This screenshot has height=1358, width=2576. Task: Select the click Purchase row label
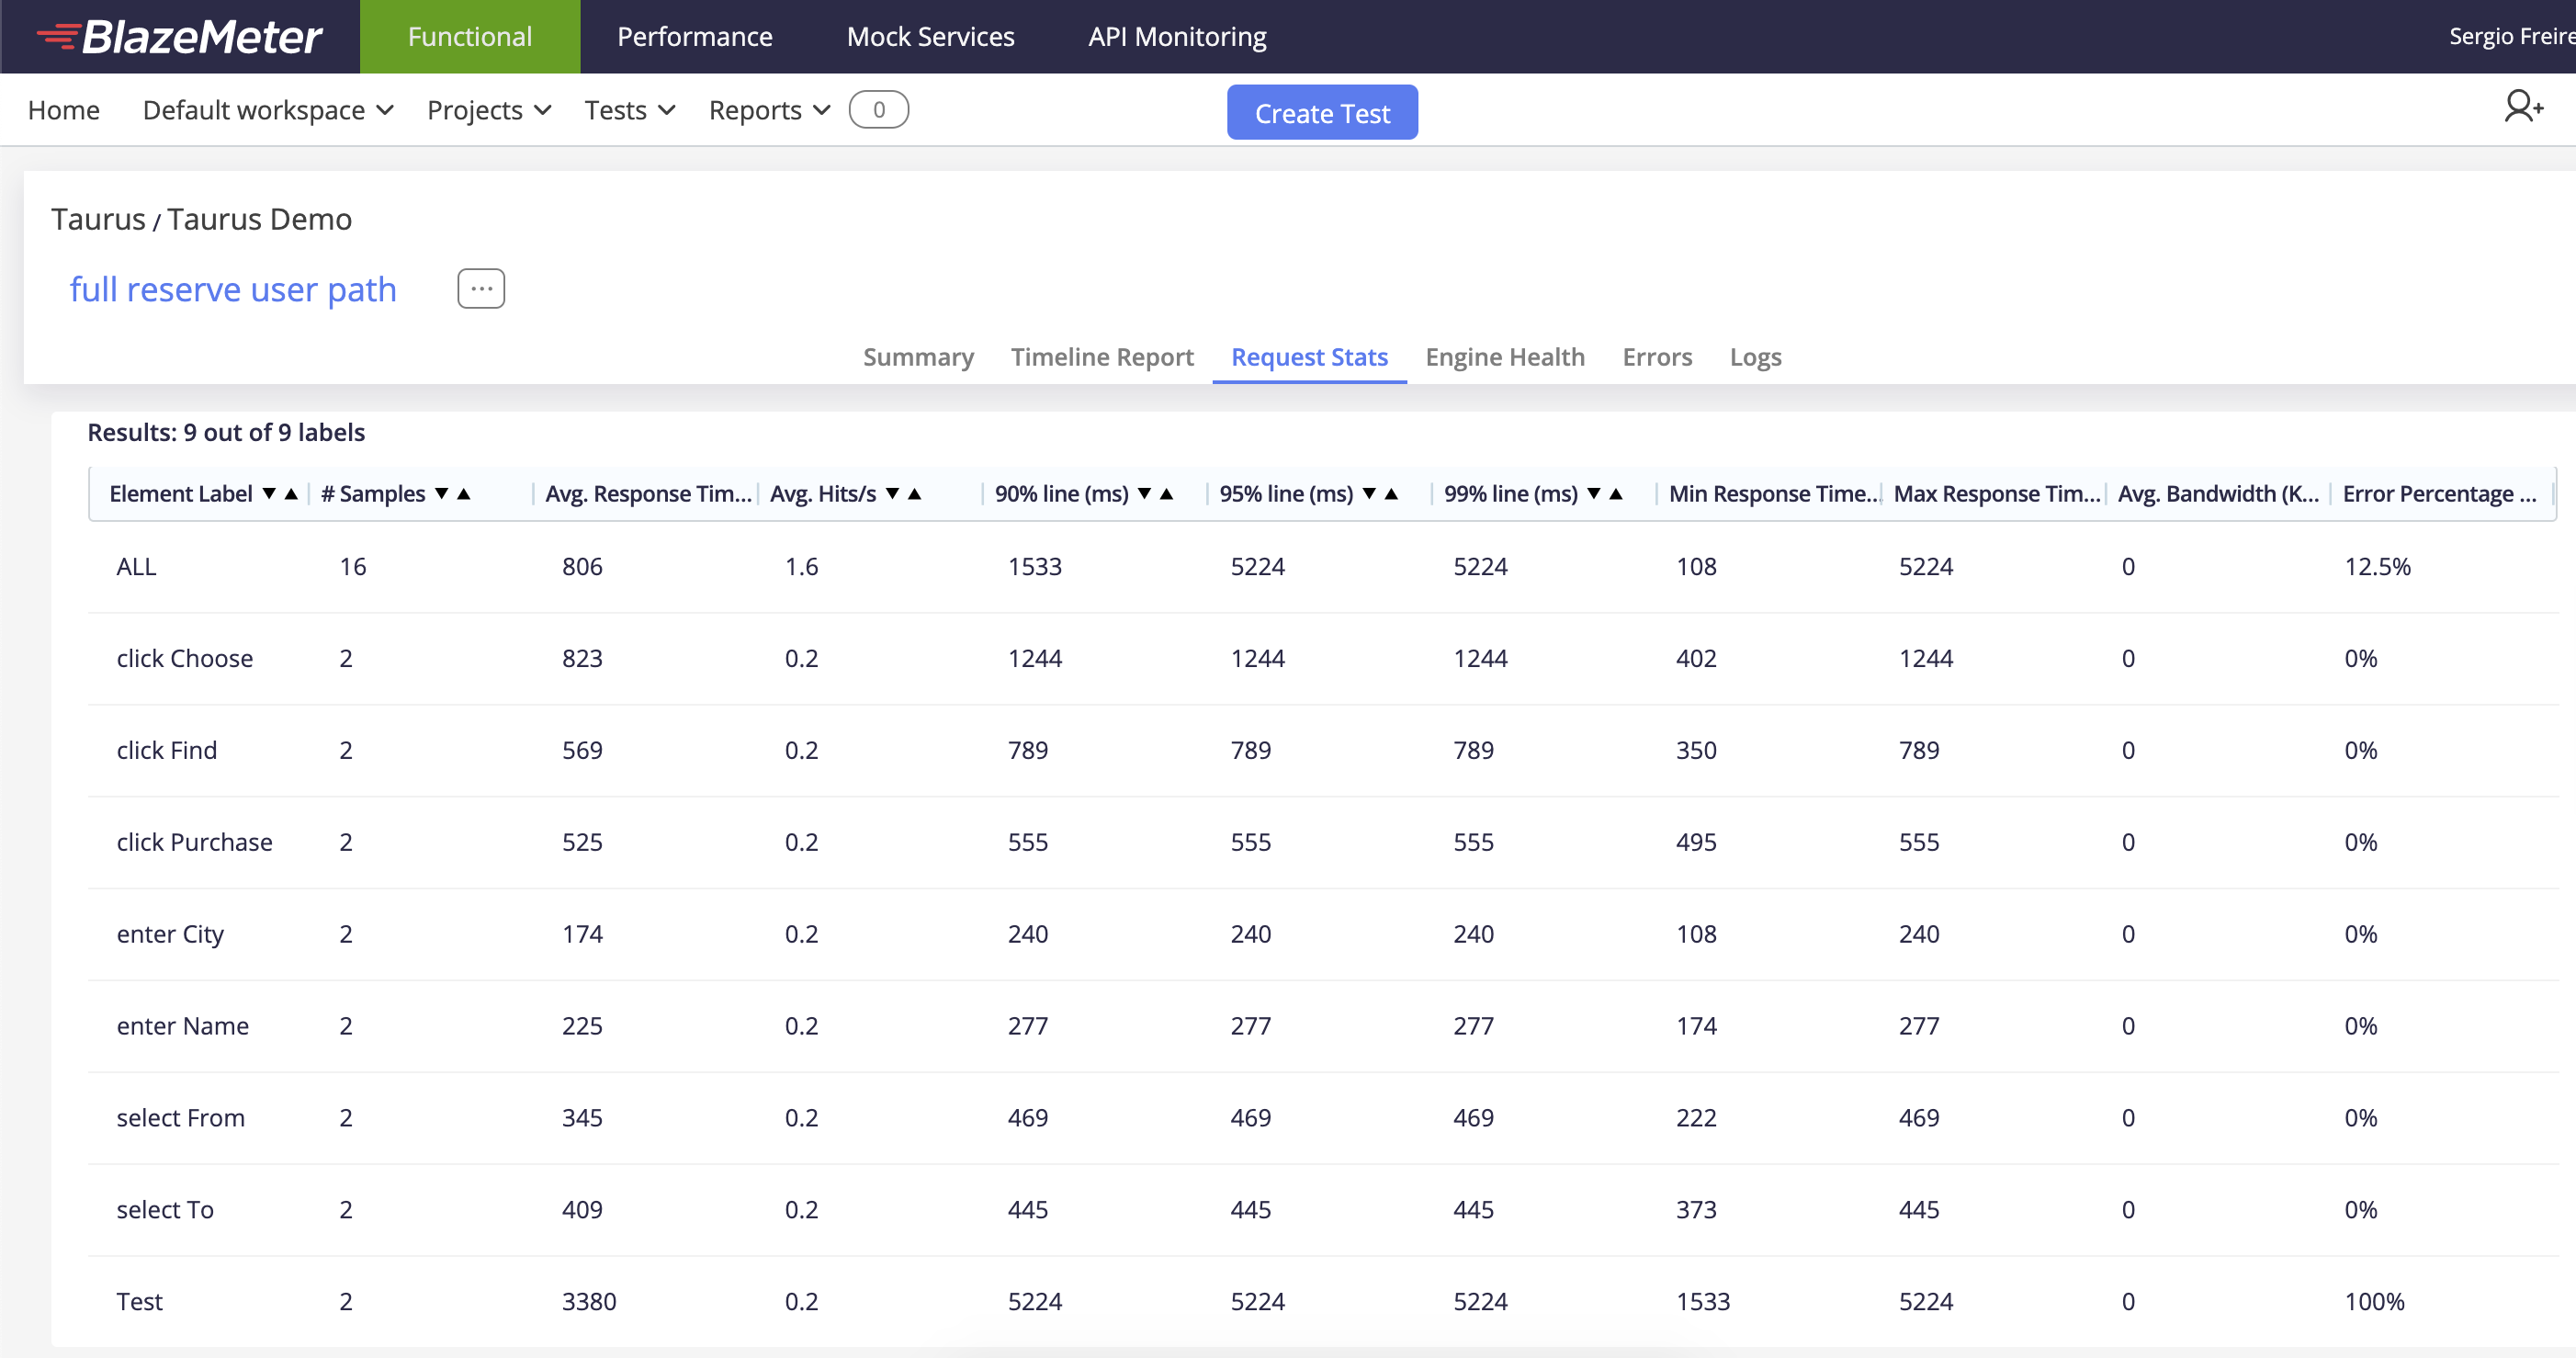tap(194, 843)
